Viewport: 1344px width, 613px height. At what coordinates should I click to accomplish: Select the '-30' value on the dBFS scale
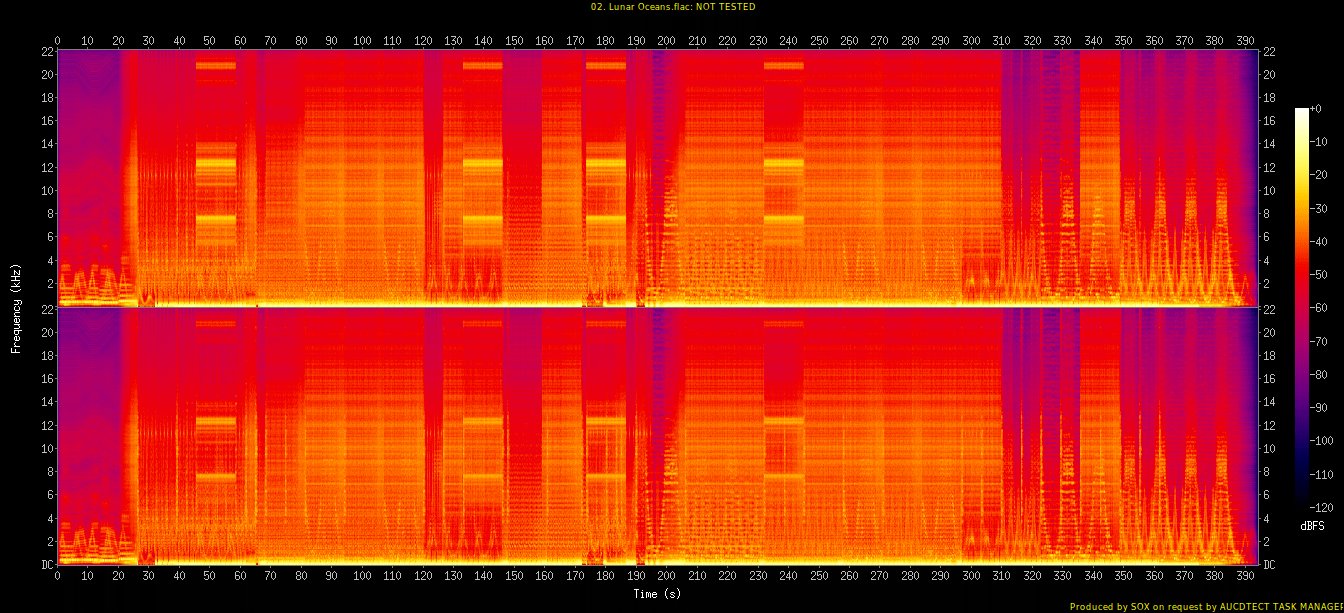click(x=1318, y=208)
